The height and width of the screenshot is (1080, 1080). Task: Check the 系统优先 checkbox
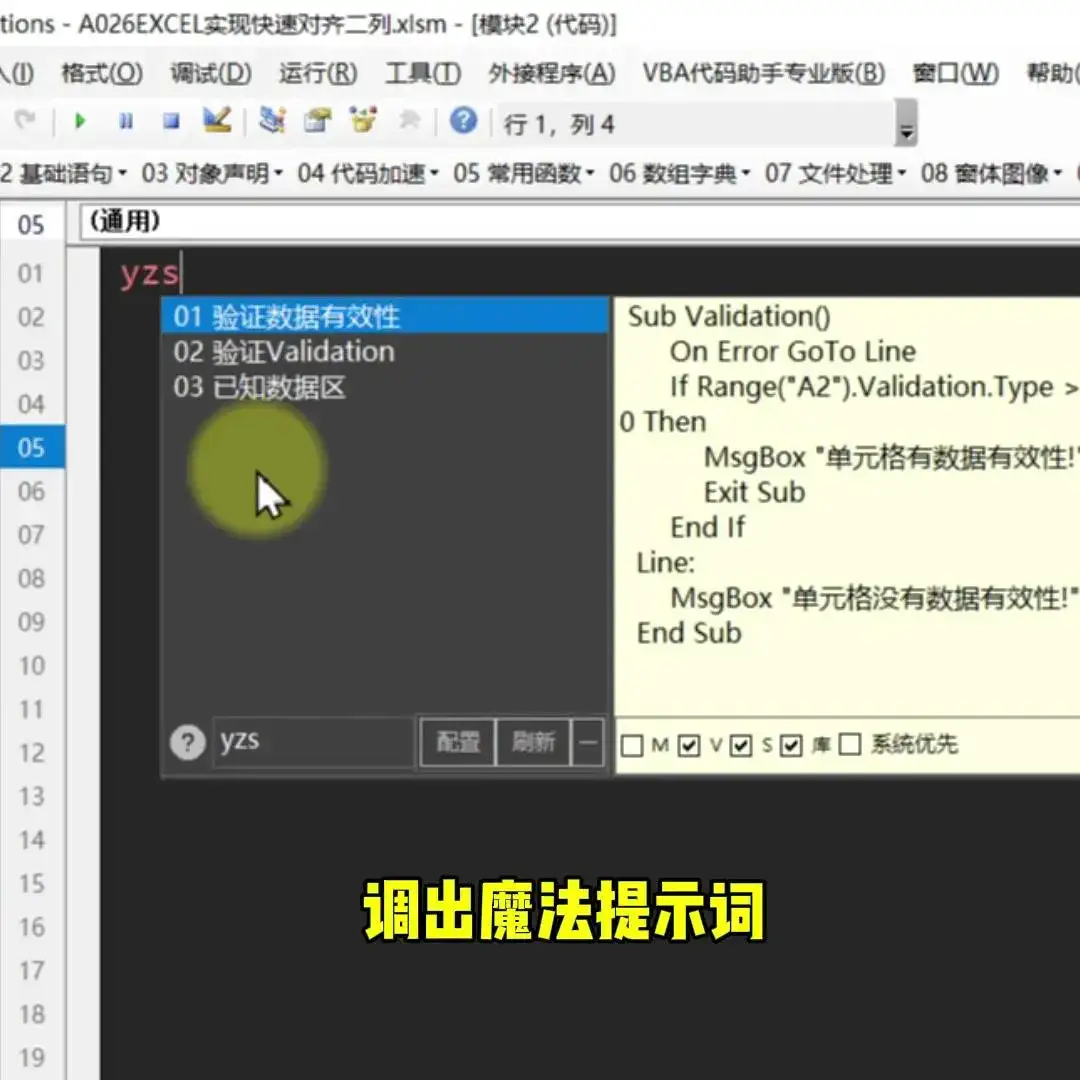849,745
